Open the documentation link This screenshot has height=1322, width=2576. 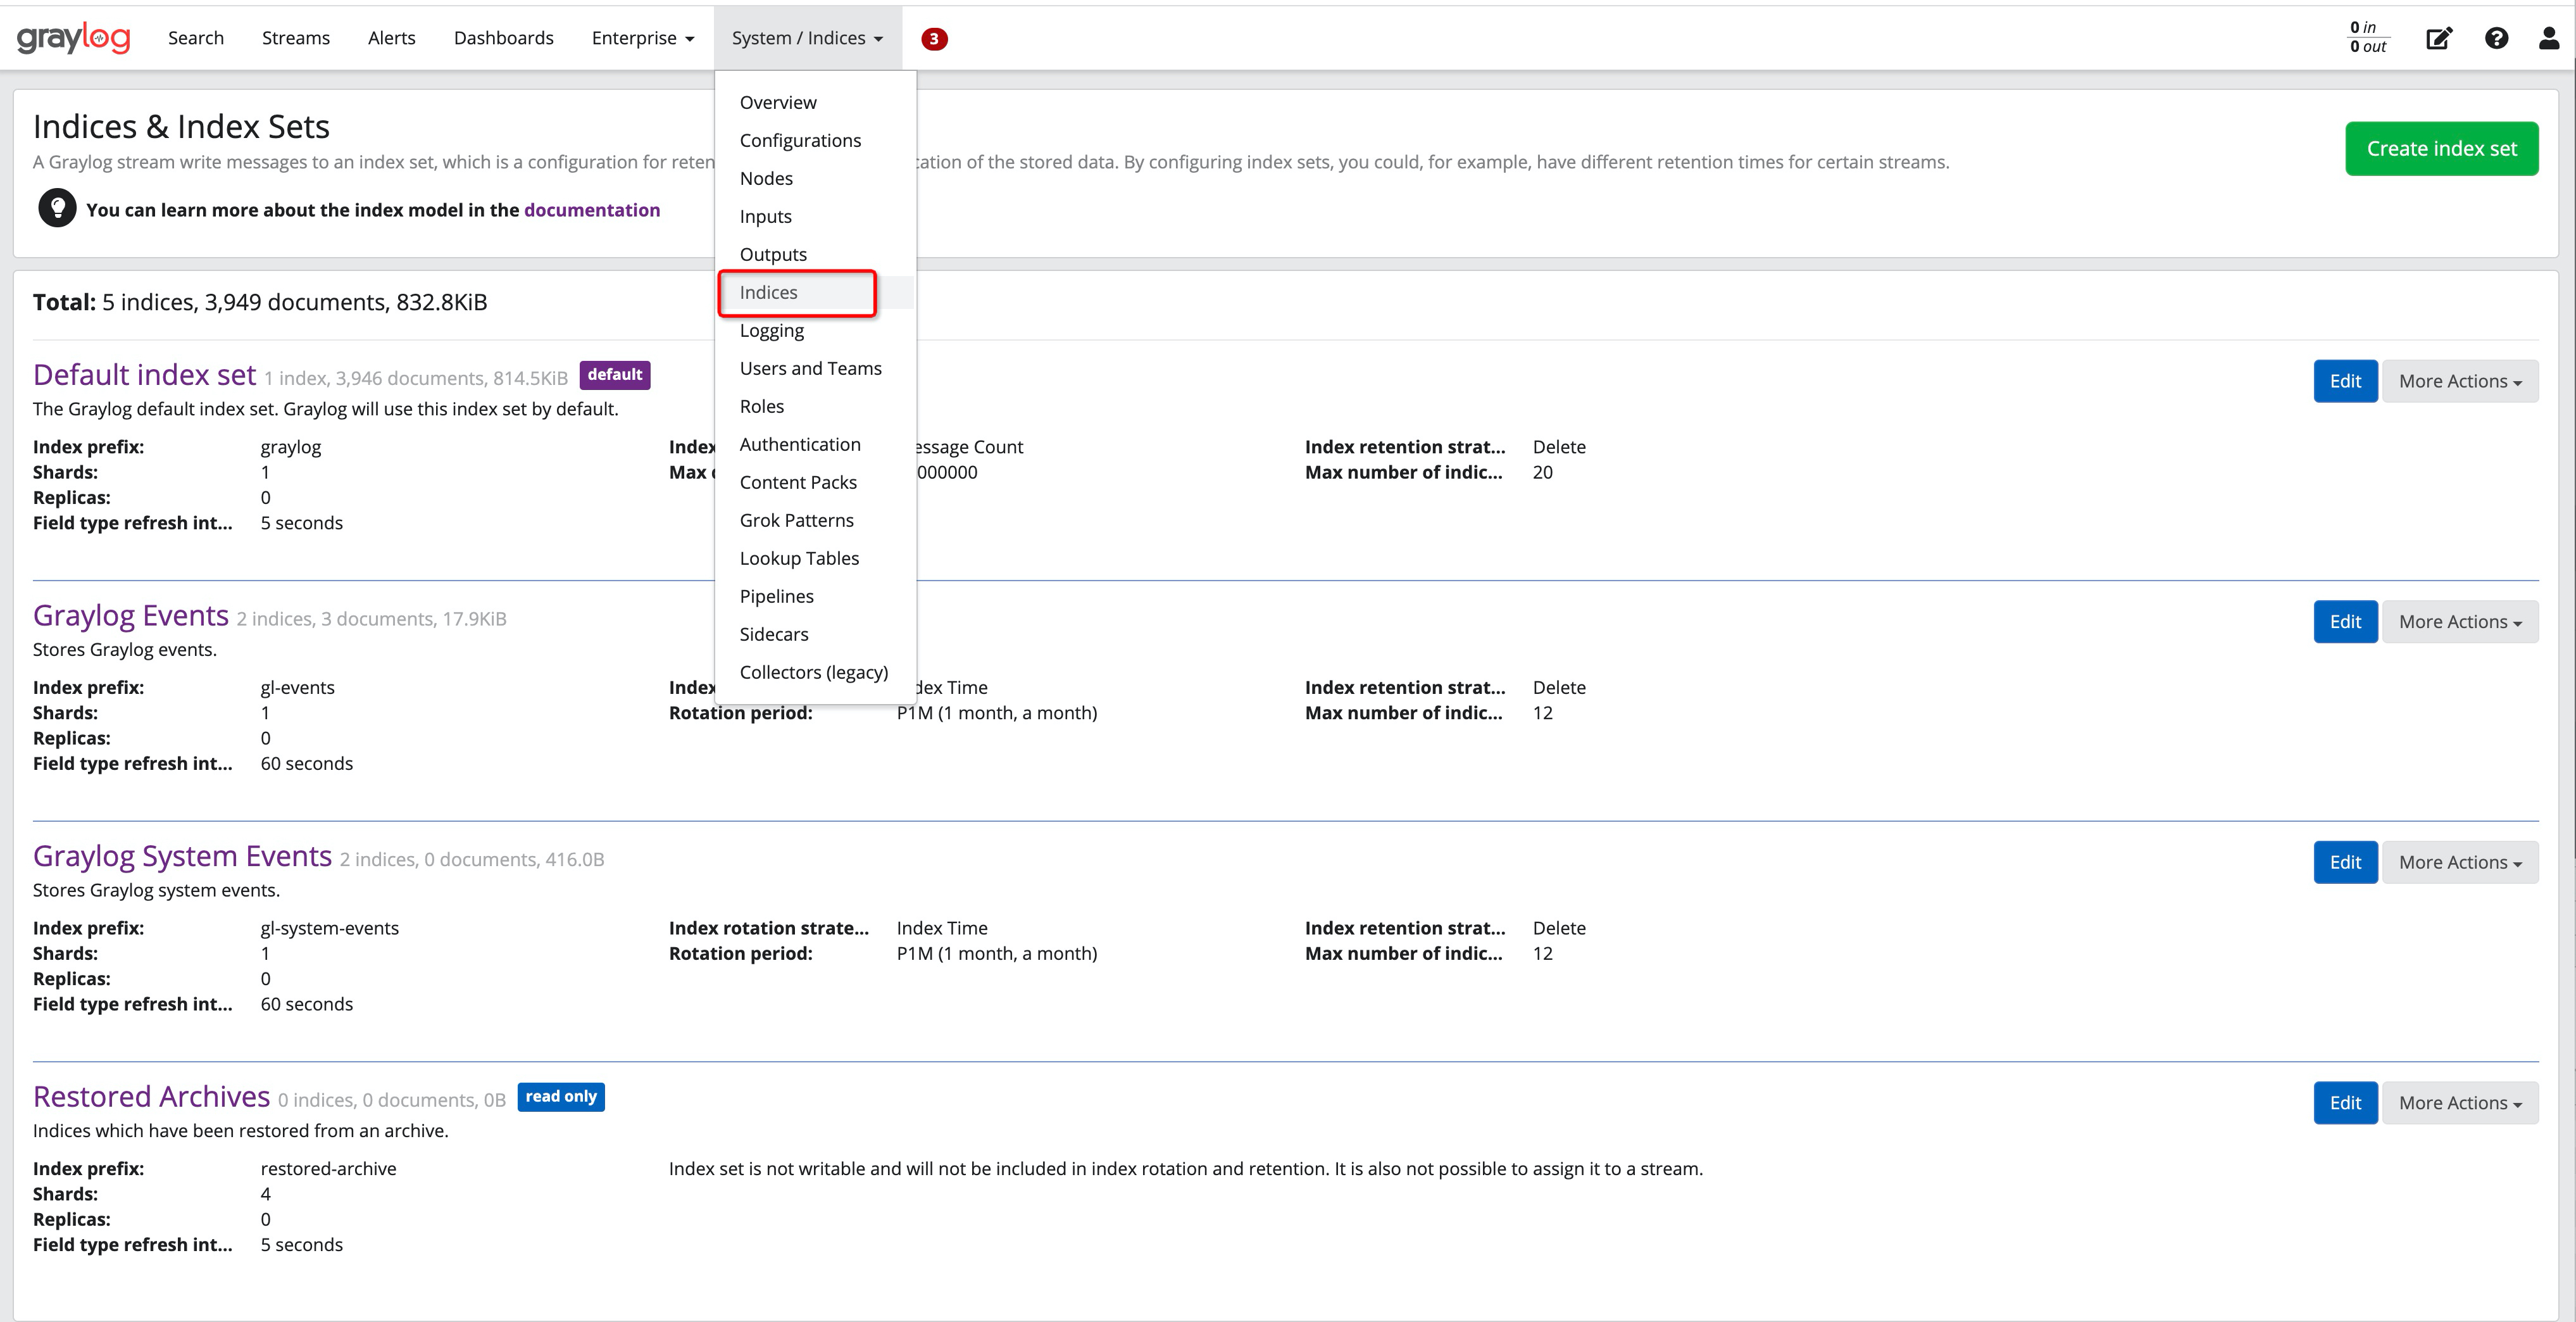tap(591, 209)
